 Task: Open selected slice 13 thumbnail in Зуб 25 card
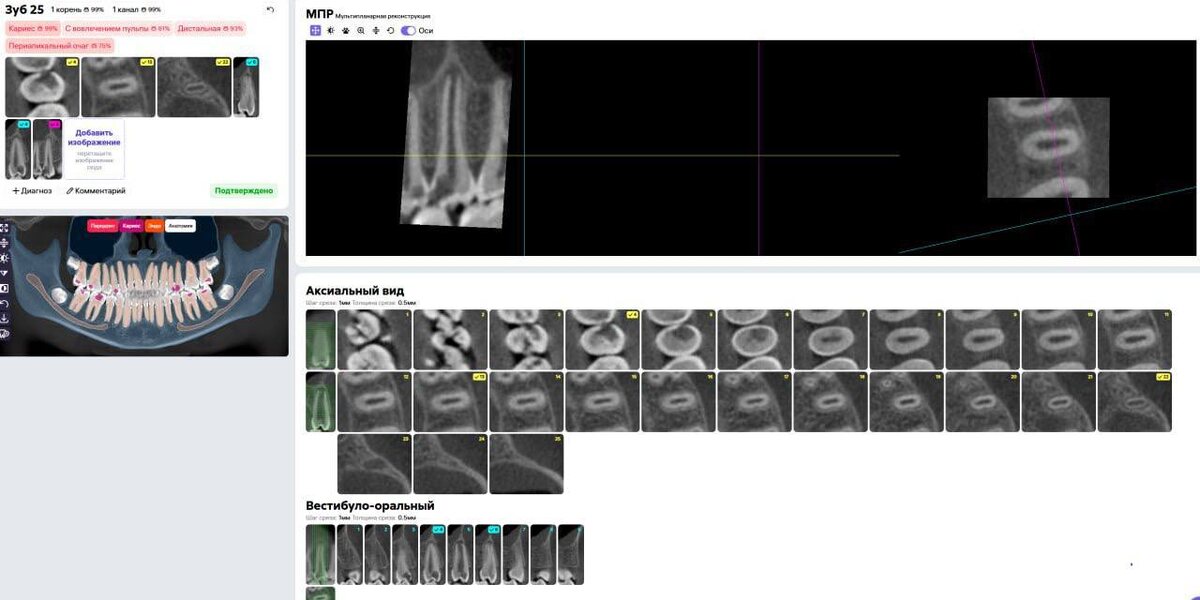point(118,87)
